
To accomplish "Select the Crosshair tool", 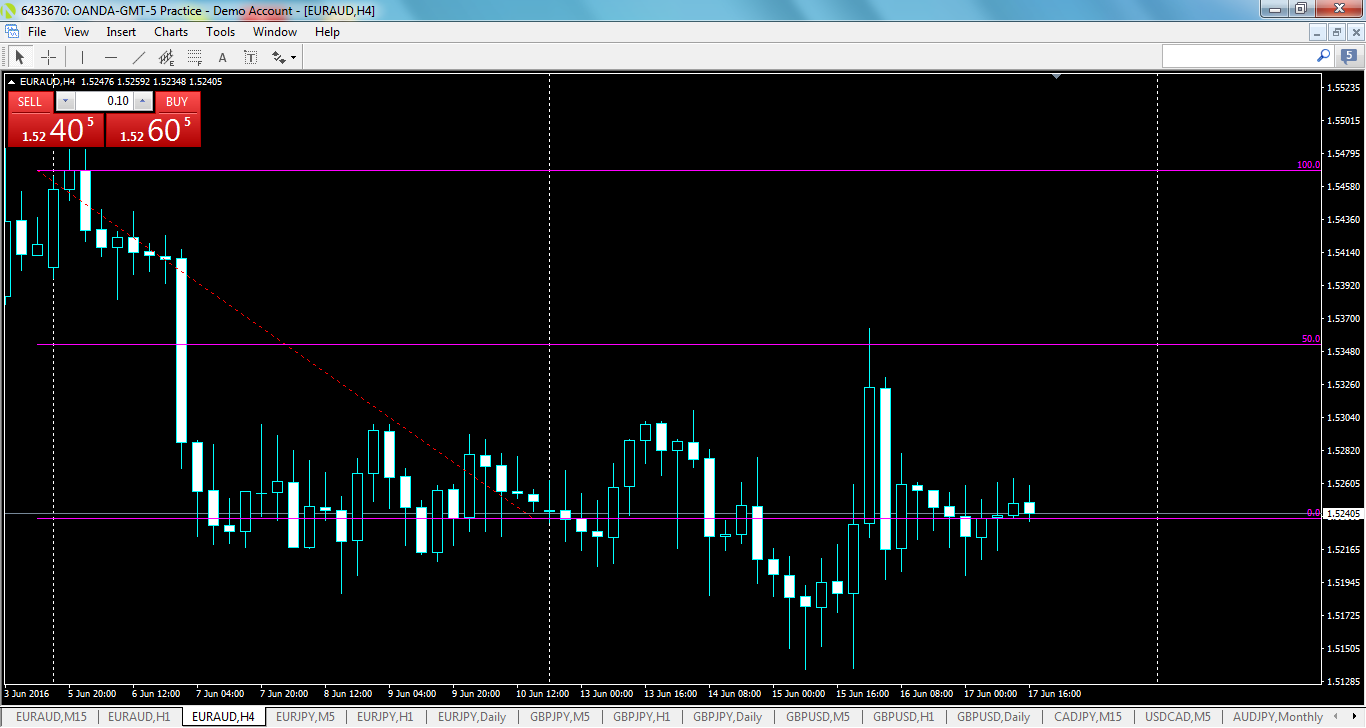I will pos(47,57).
